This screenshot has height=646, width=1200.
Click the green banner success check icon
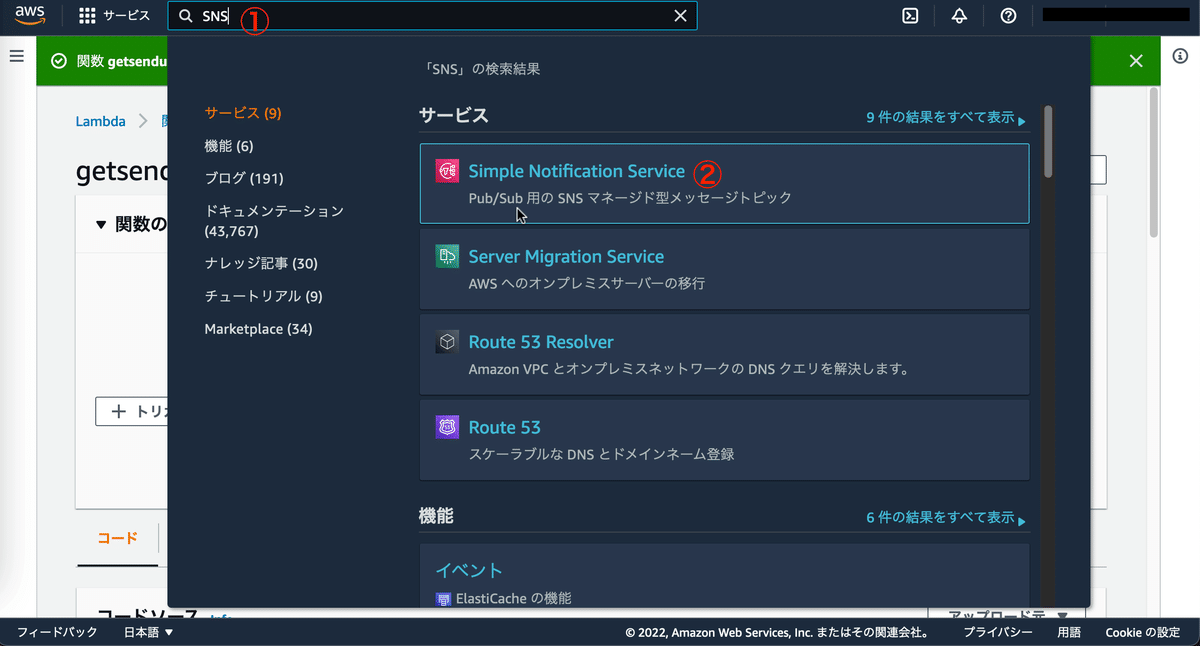pyautogui.click(x=59, y=61)
